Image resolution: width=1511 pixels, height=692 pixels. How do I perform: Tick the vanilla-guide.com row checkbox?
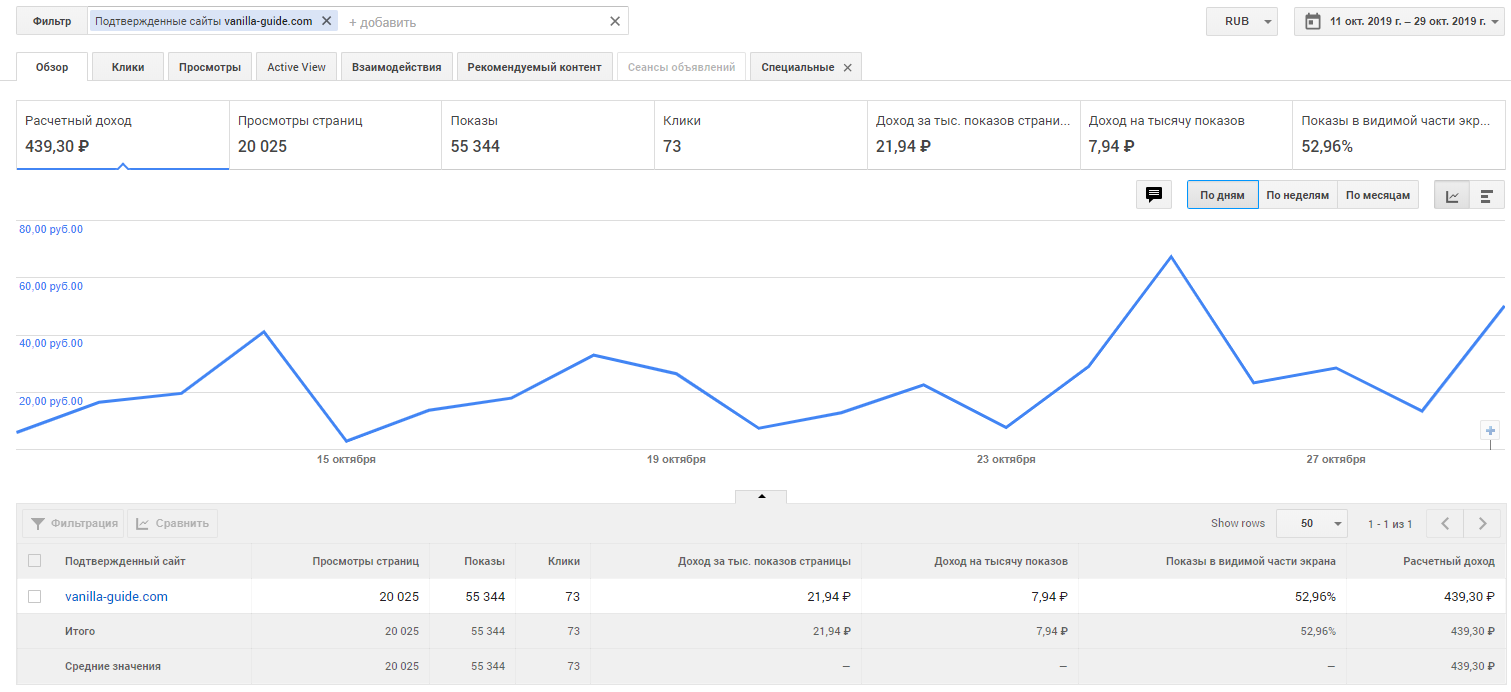35,596
